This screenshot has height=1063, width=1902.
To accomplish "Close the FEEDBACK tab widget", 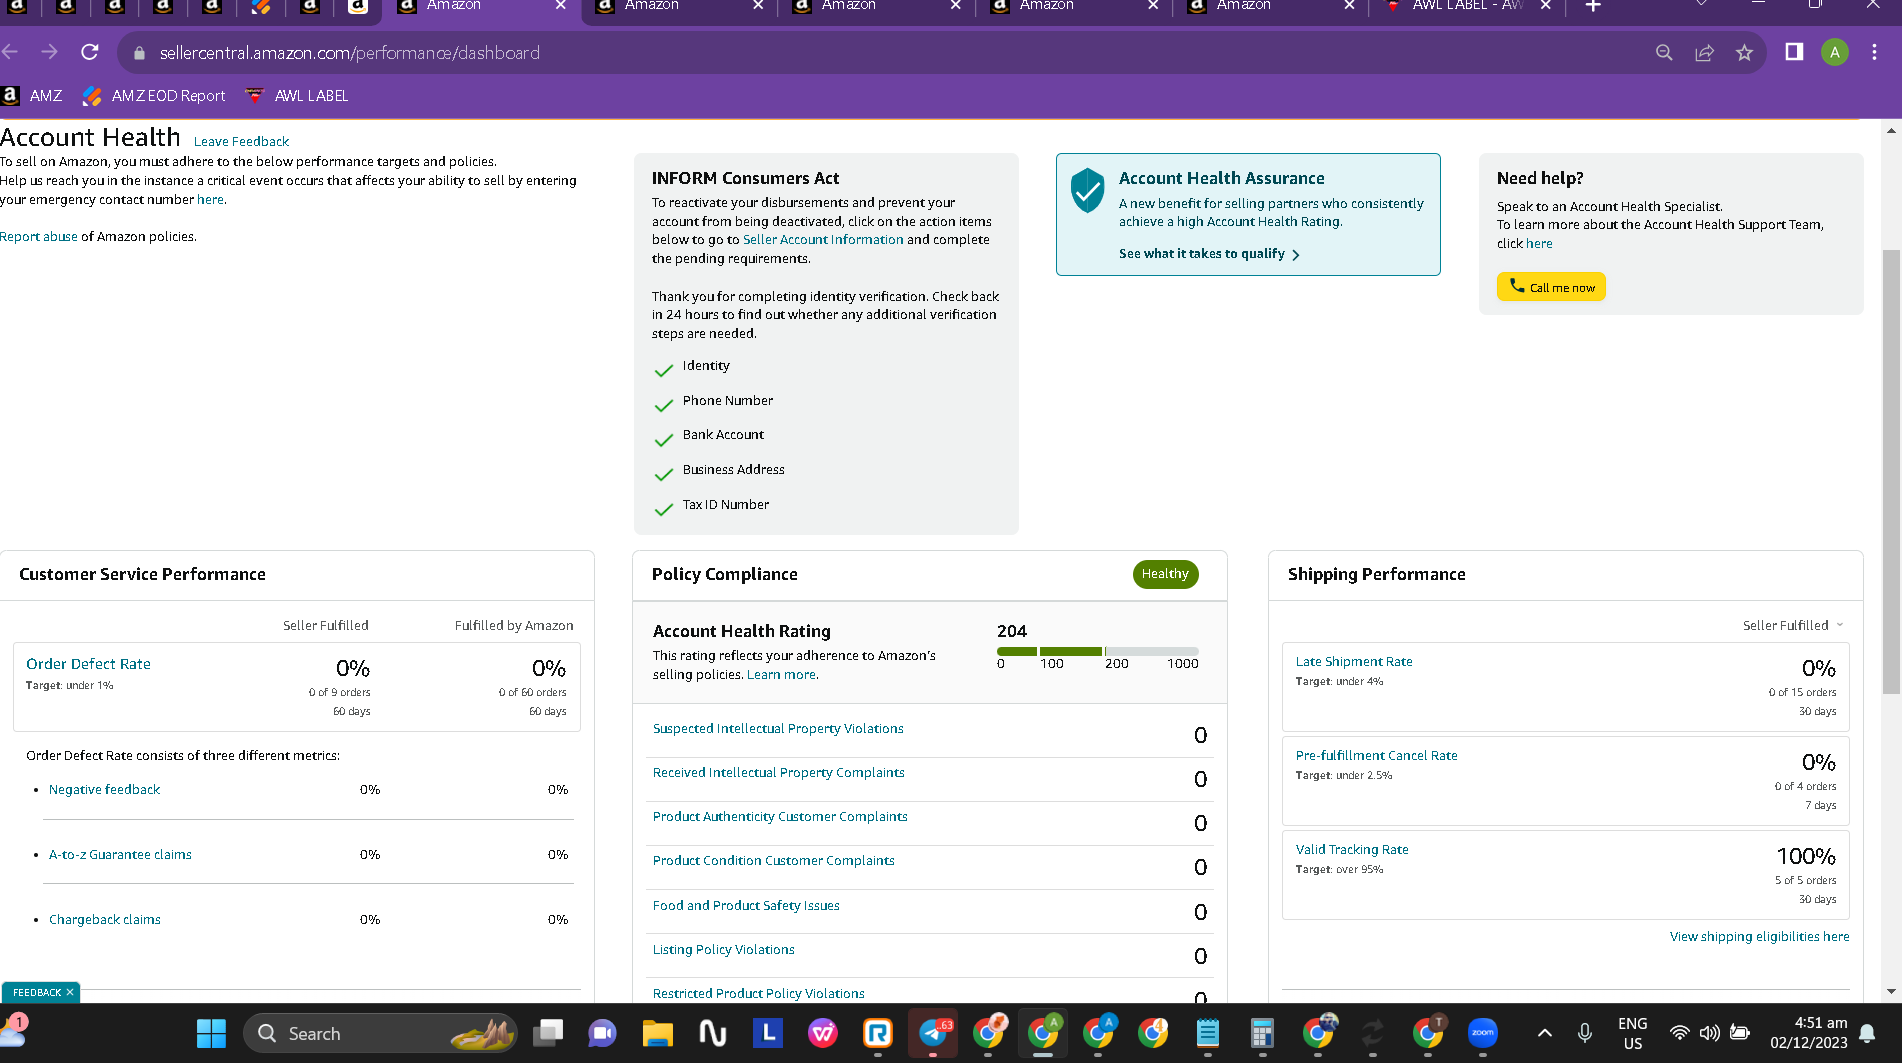I will [x=70, y=993].
